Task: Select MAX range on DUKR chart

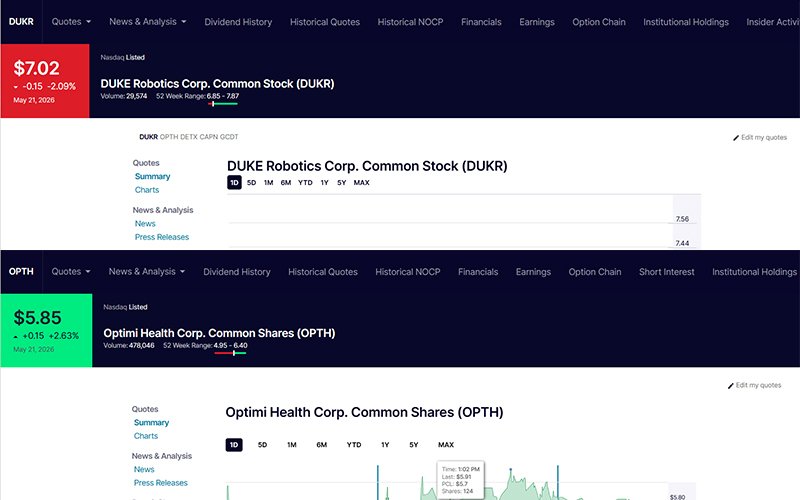Action: tap(361, 183)
